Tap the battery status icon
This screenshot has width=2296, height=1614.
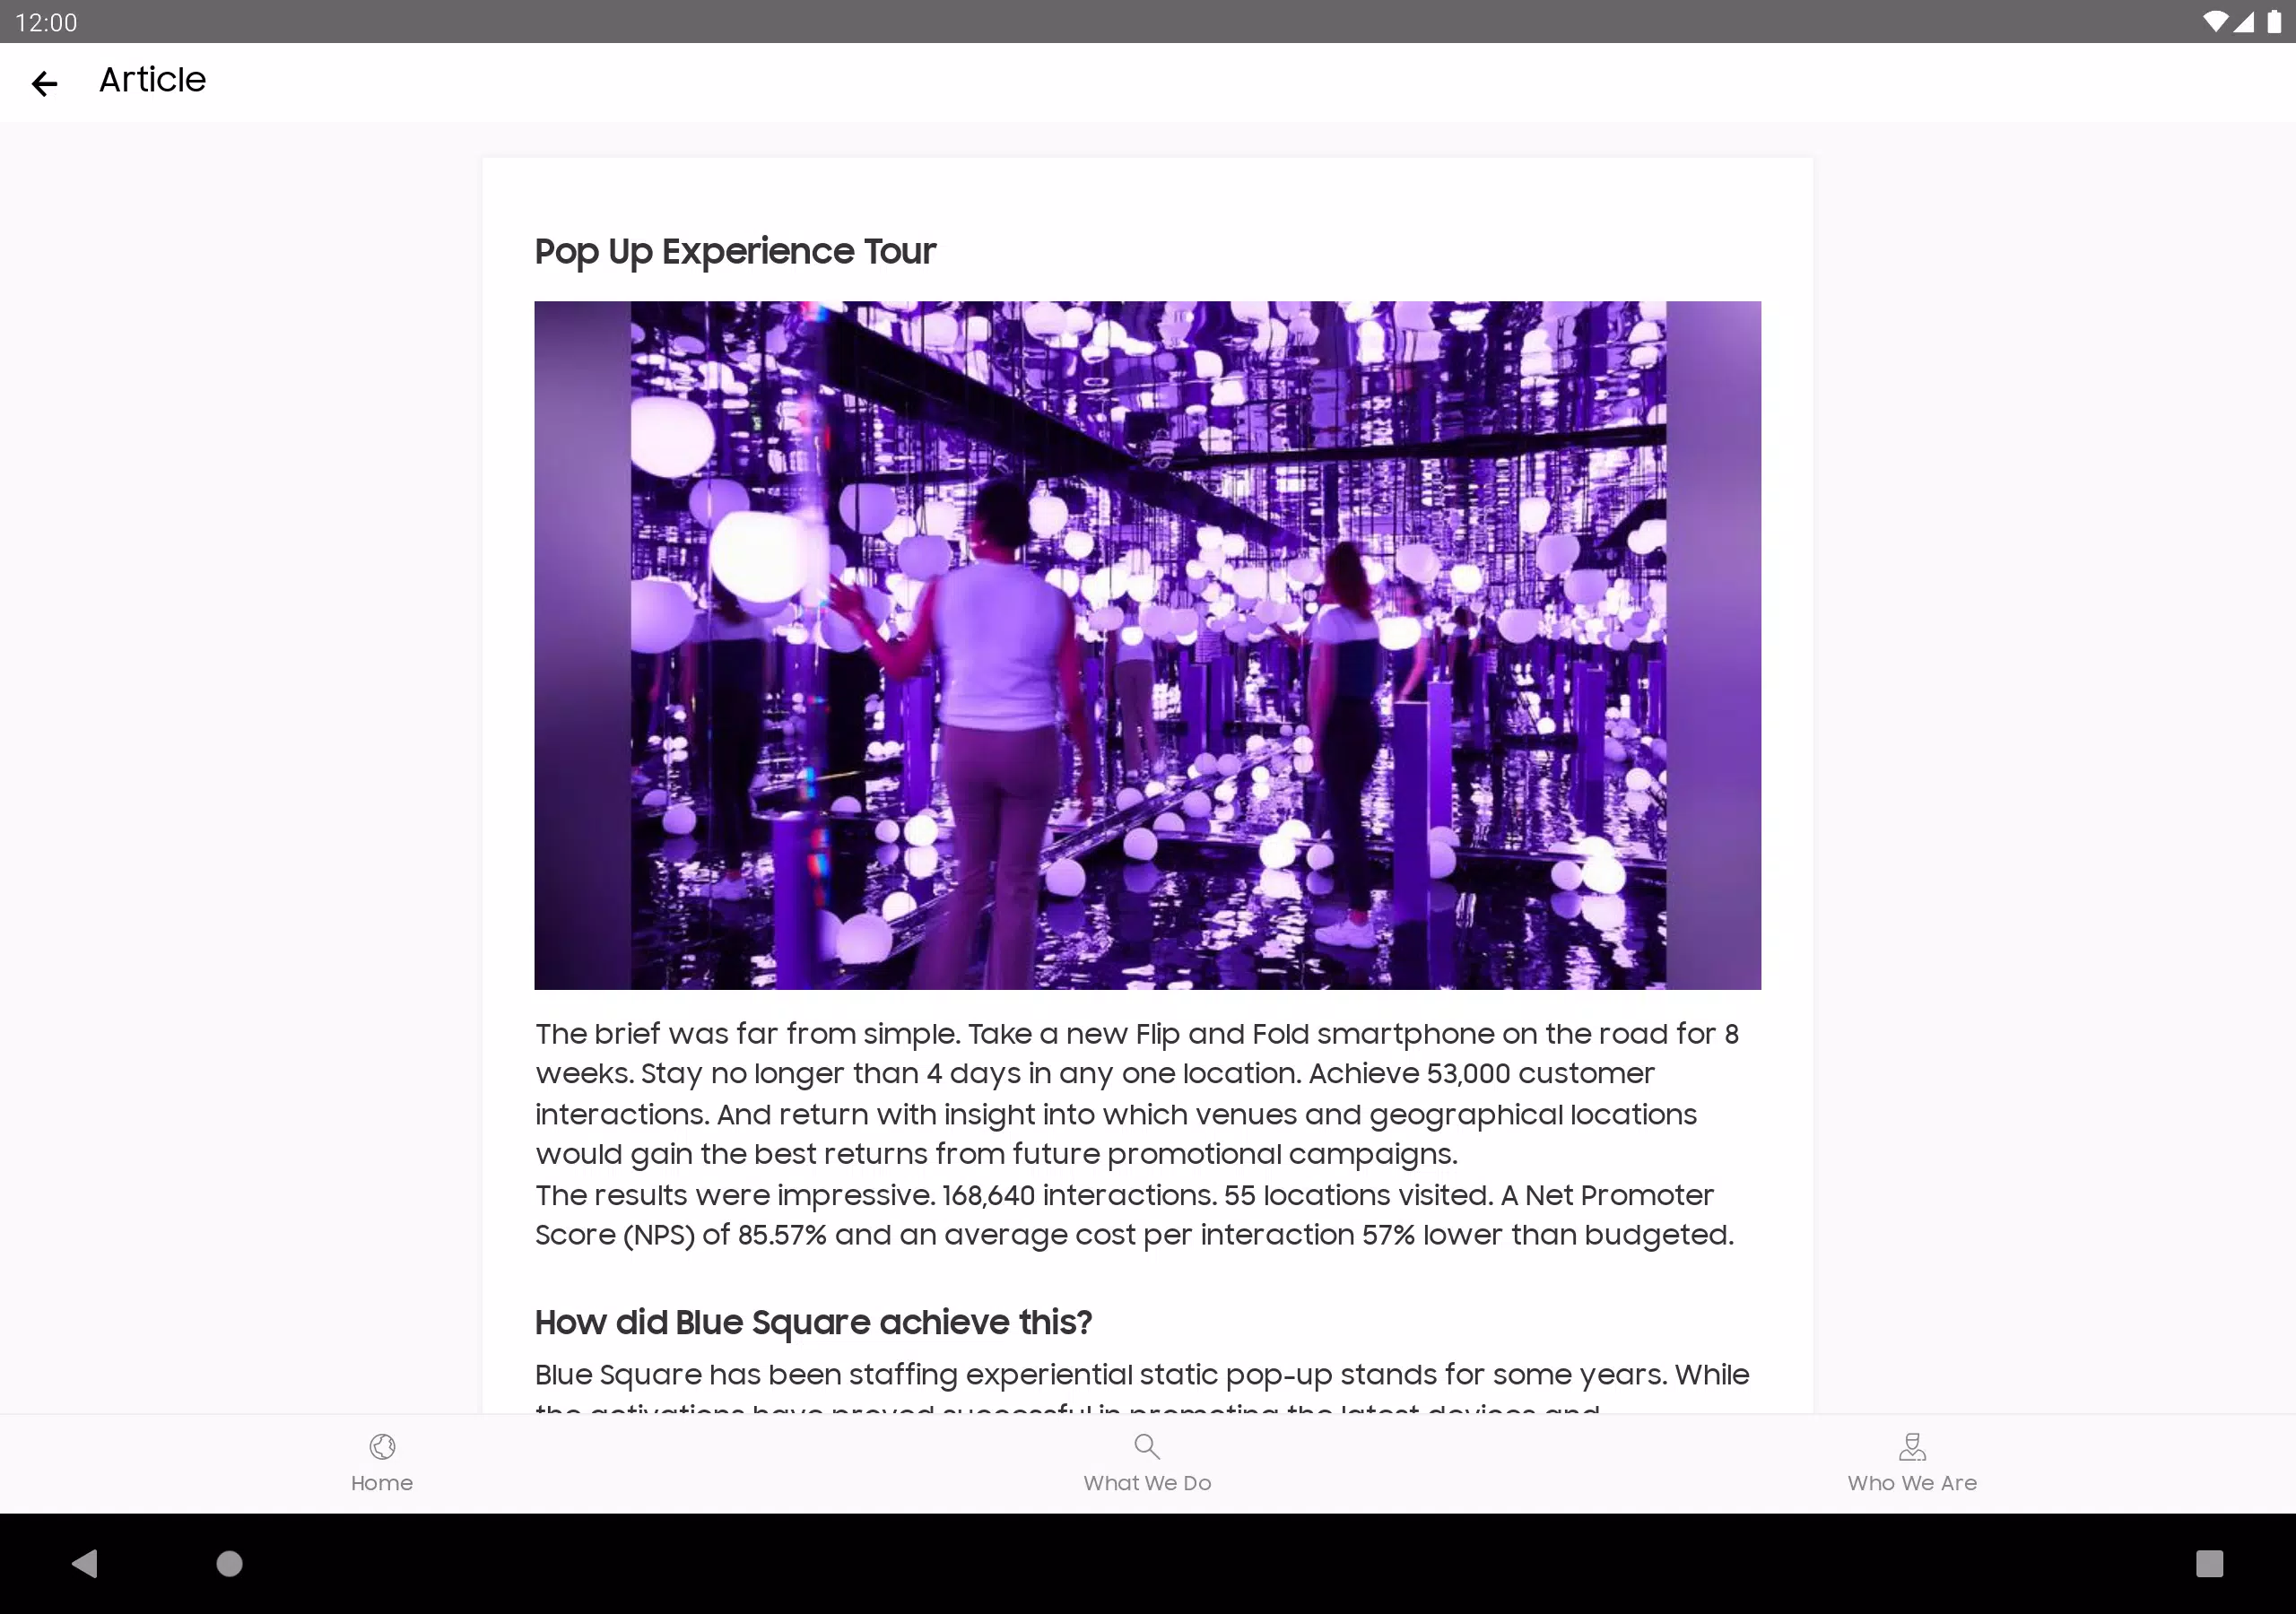pos(2274,22)
